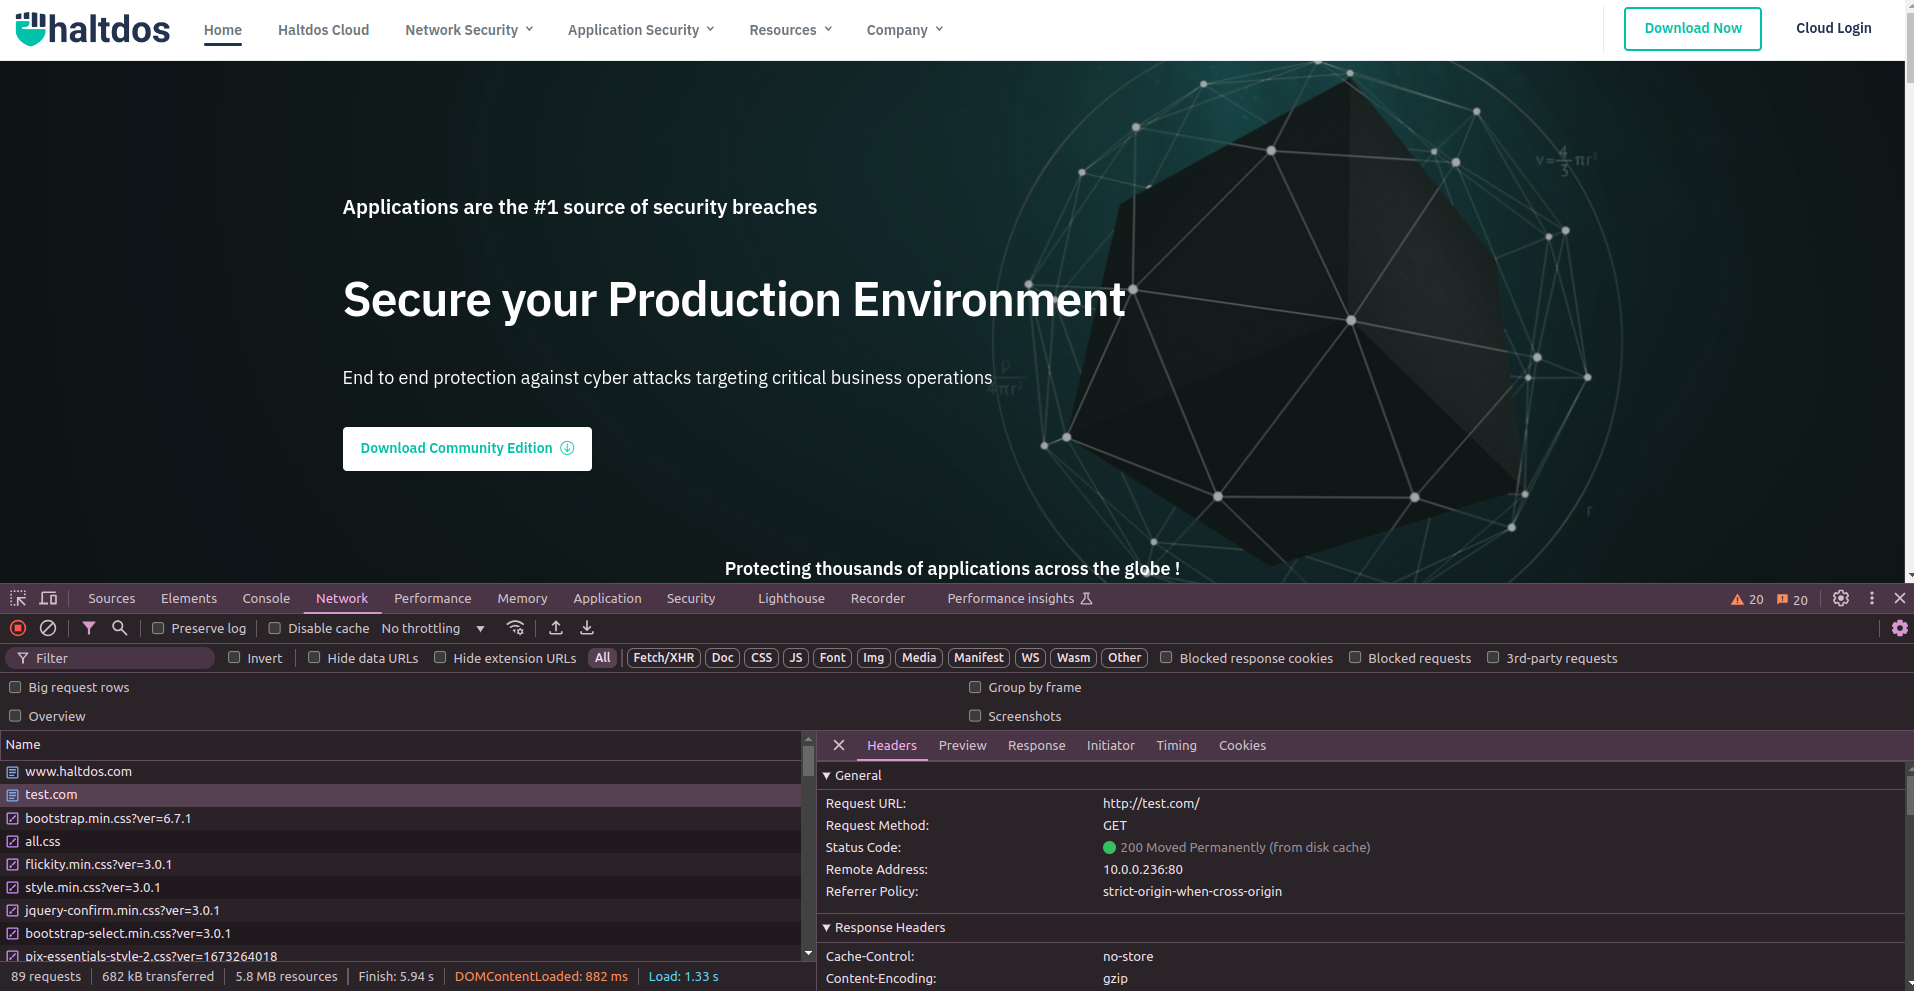Export HAR file download icon
Viewport: 1914px width, 991px height.
(x=587, y=628)
